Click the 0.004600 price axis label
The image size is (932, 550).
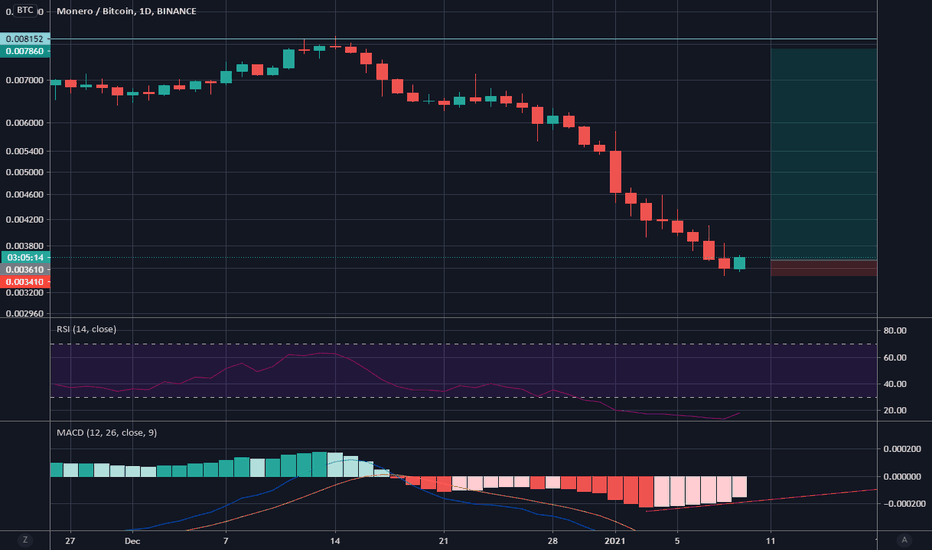(25, 194)
